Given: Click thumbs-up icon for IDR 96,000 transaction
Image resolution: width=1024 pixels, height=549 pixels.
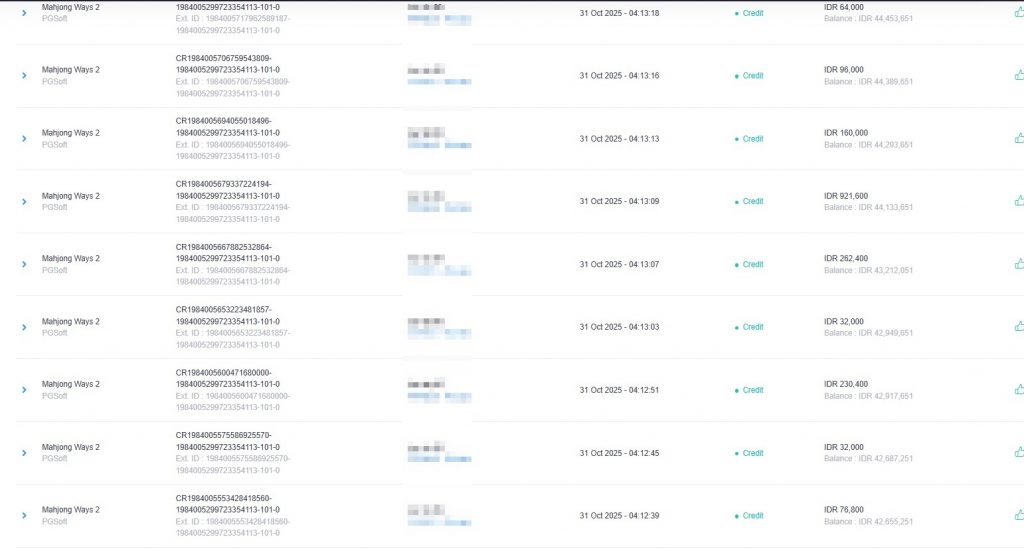Looking at the screenshot, I should click(1018, 75).
